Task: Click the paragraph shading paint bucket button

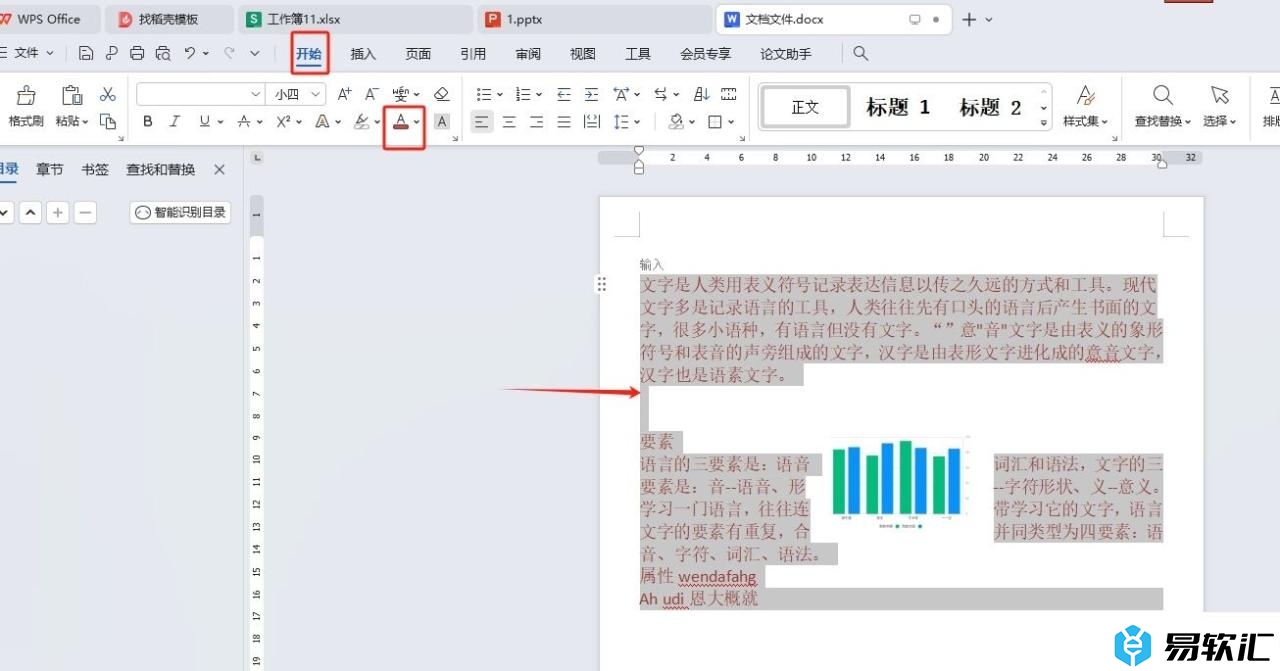Action: point(676,121)
